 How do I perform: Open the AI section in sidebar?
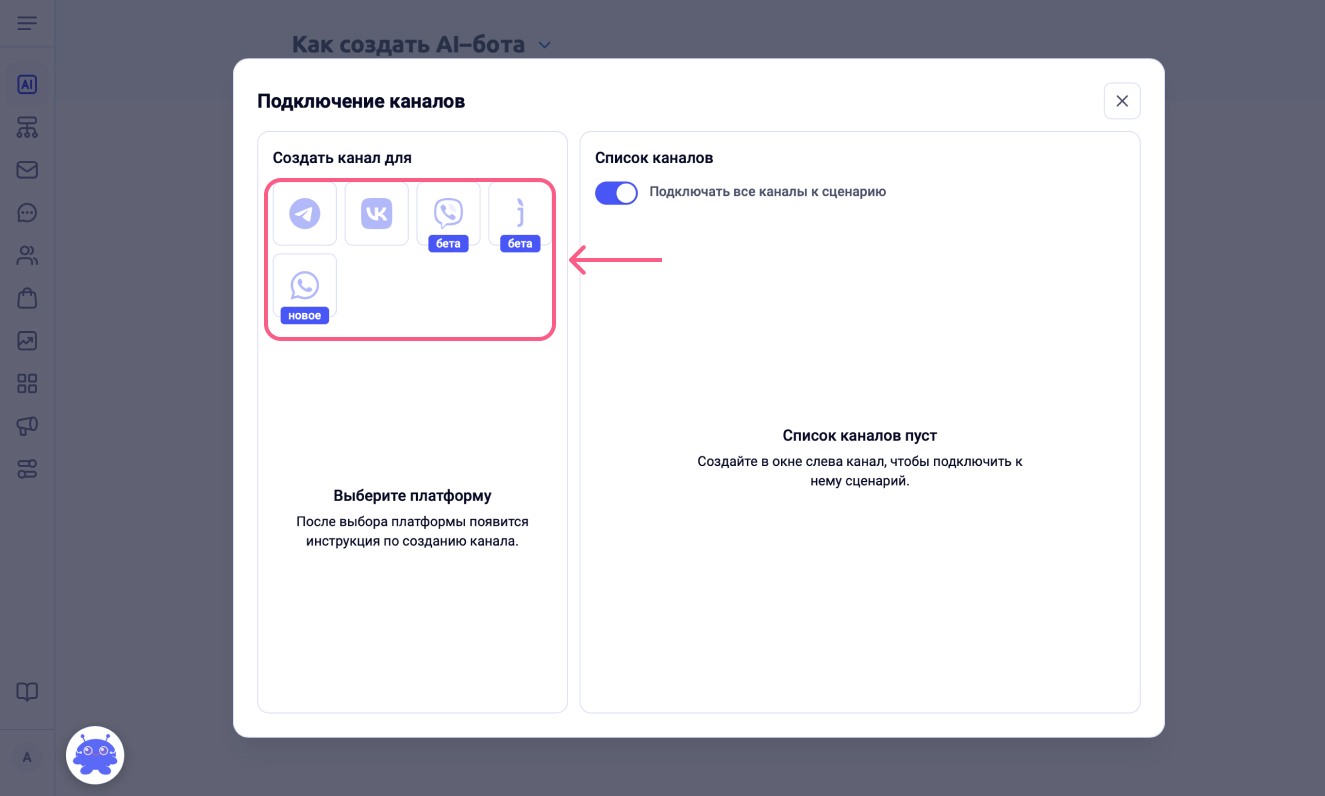(27, 85)
